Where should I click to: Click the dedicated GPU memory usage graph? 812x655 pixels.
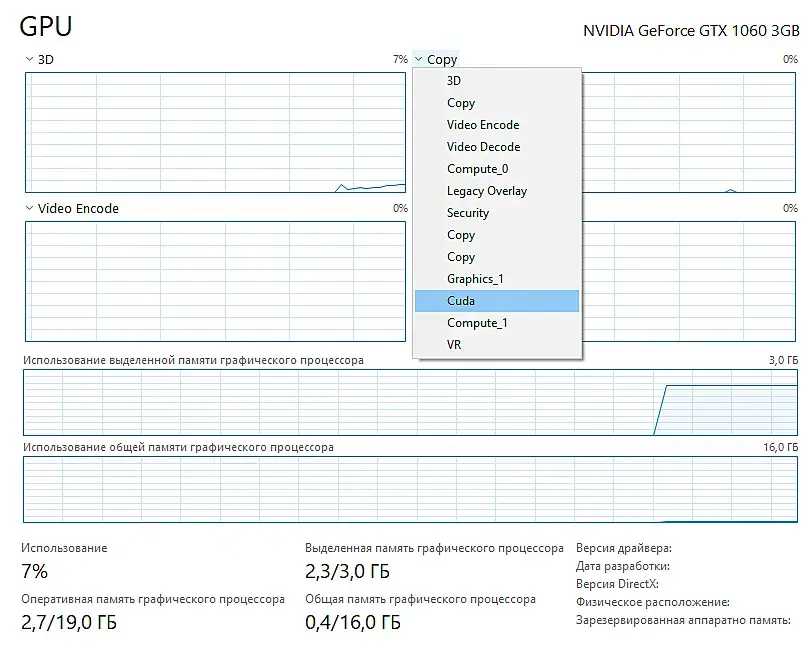point(410,402)
